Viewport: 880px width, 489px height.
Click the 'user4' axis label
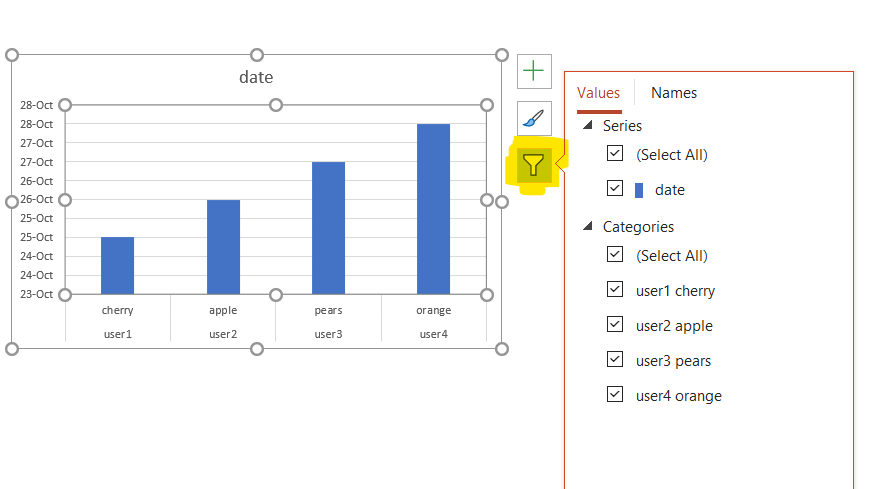[433, 335]
